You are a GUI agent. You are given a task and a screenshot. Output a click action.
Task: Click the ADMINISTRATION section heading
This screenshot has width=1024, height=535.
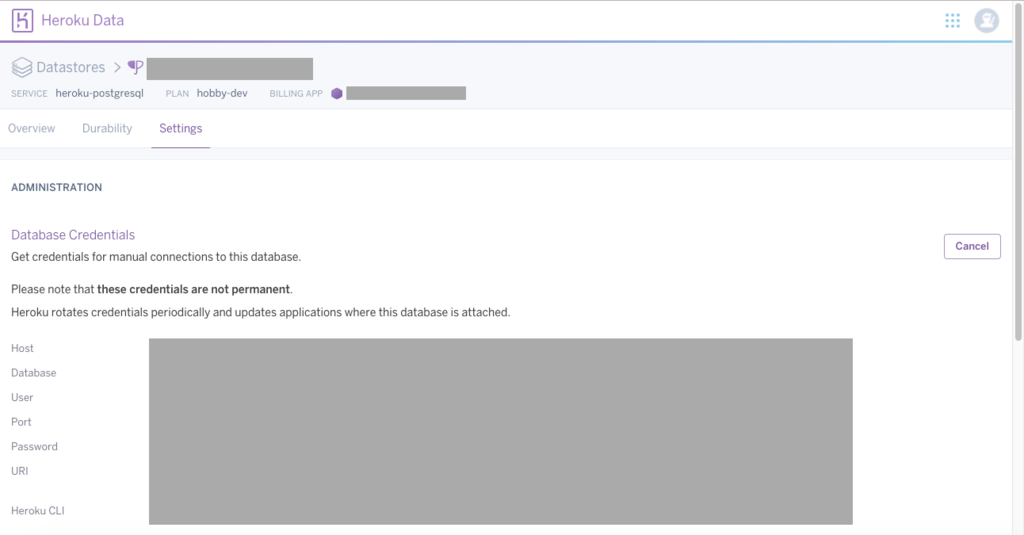click(x=57, y=187)
